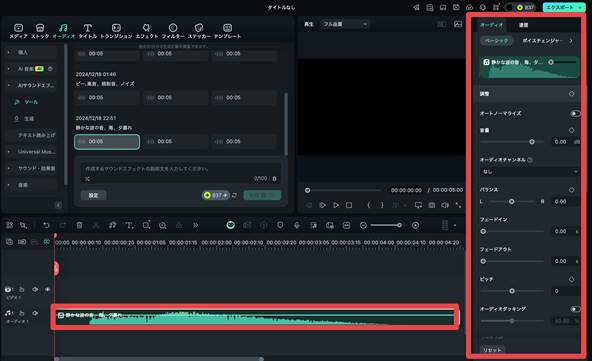Expand the サウンド・効果音 sidebar category

pyautogui.click(x=9, y=168)
